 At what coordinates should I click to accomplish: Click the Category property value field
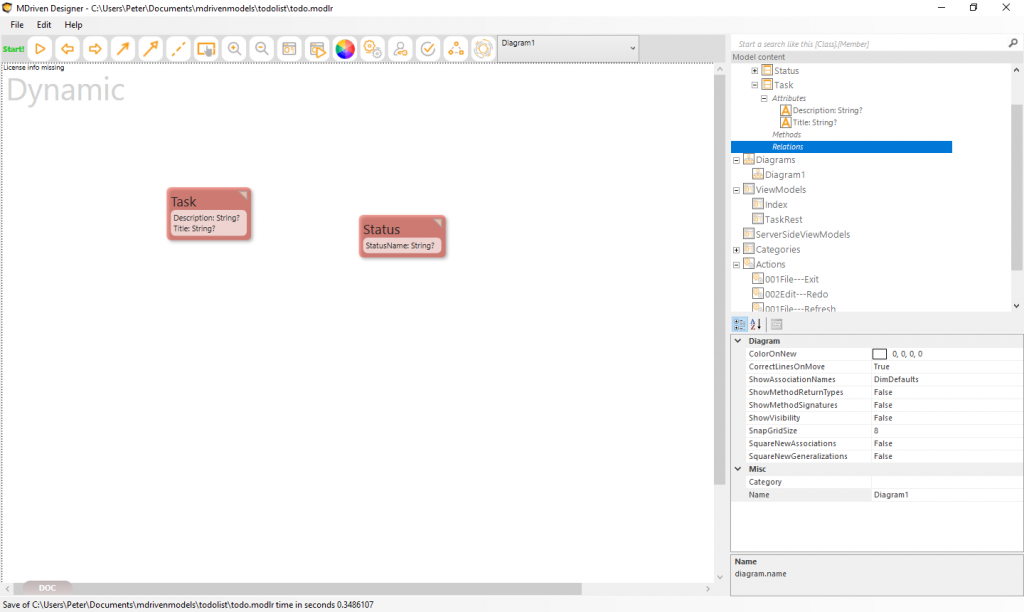click(947, 482)
